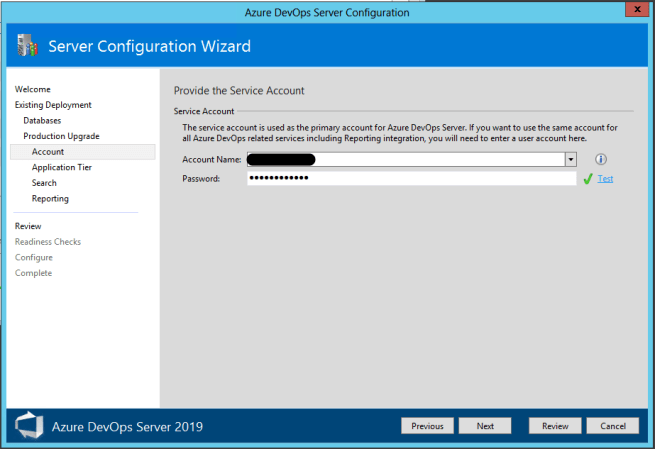Click the Password input field
Image resolution: width=655 pixels, height=449 pixels.
point(411,178)
